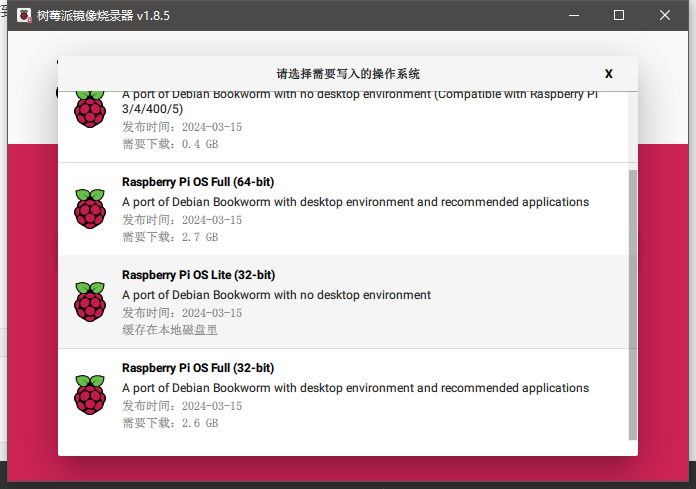The image size is (696, 489).
Task: Click the no desktop environment description of Lite 32-bit
Action: pos(277,295)
